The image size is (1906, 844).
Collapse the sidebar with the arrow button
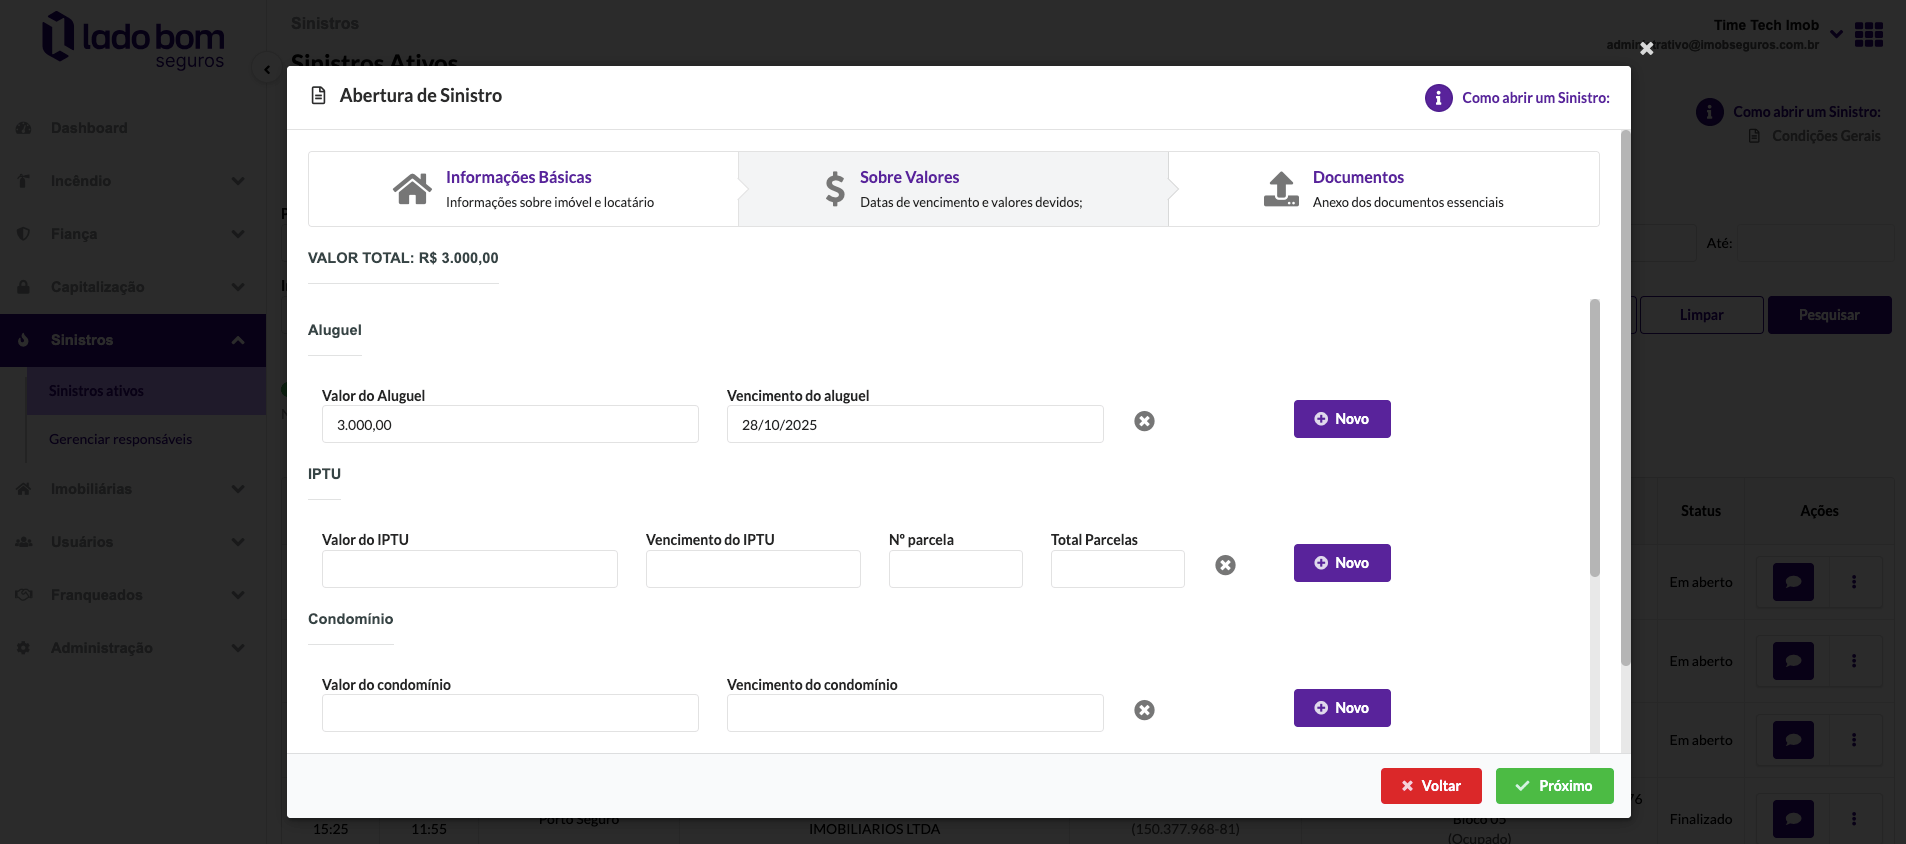pyautogui.click(x=267, y=69)
